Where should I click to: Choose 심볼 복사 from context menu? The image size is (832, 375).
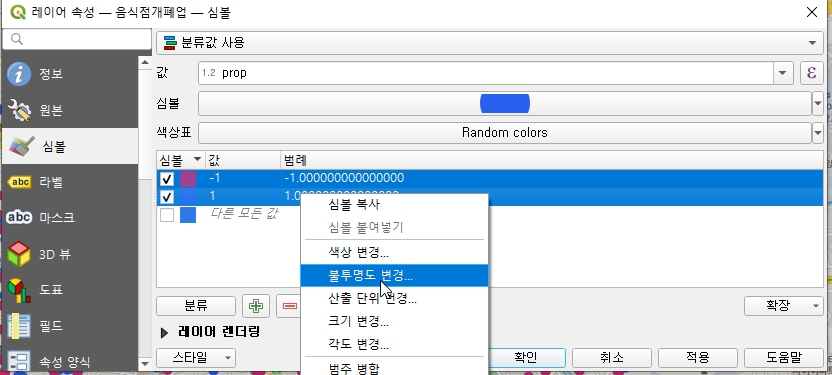(394, 204)
